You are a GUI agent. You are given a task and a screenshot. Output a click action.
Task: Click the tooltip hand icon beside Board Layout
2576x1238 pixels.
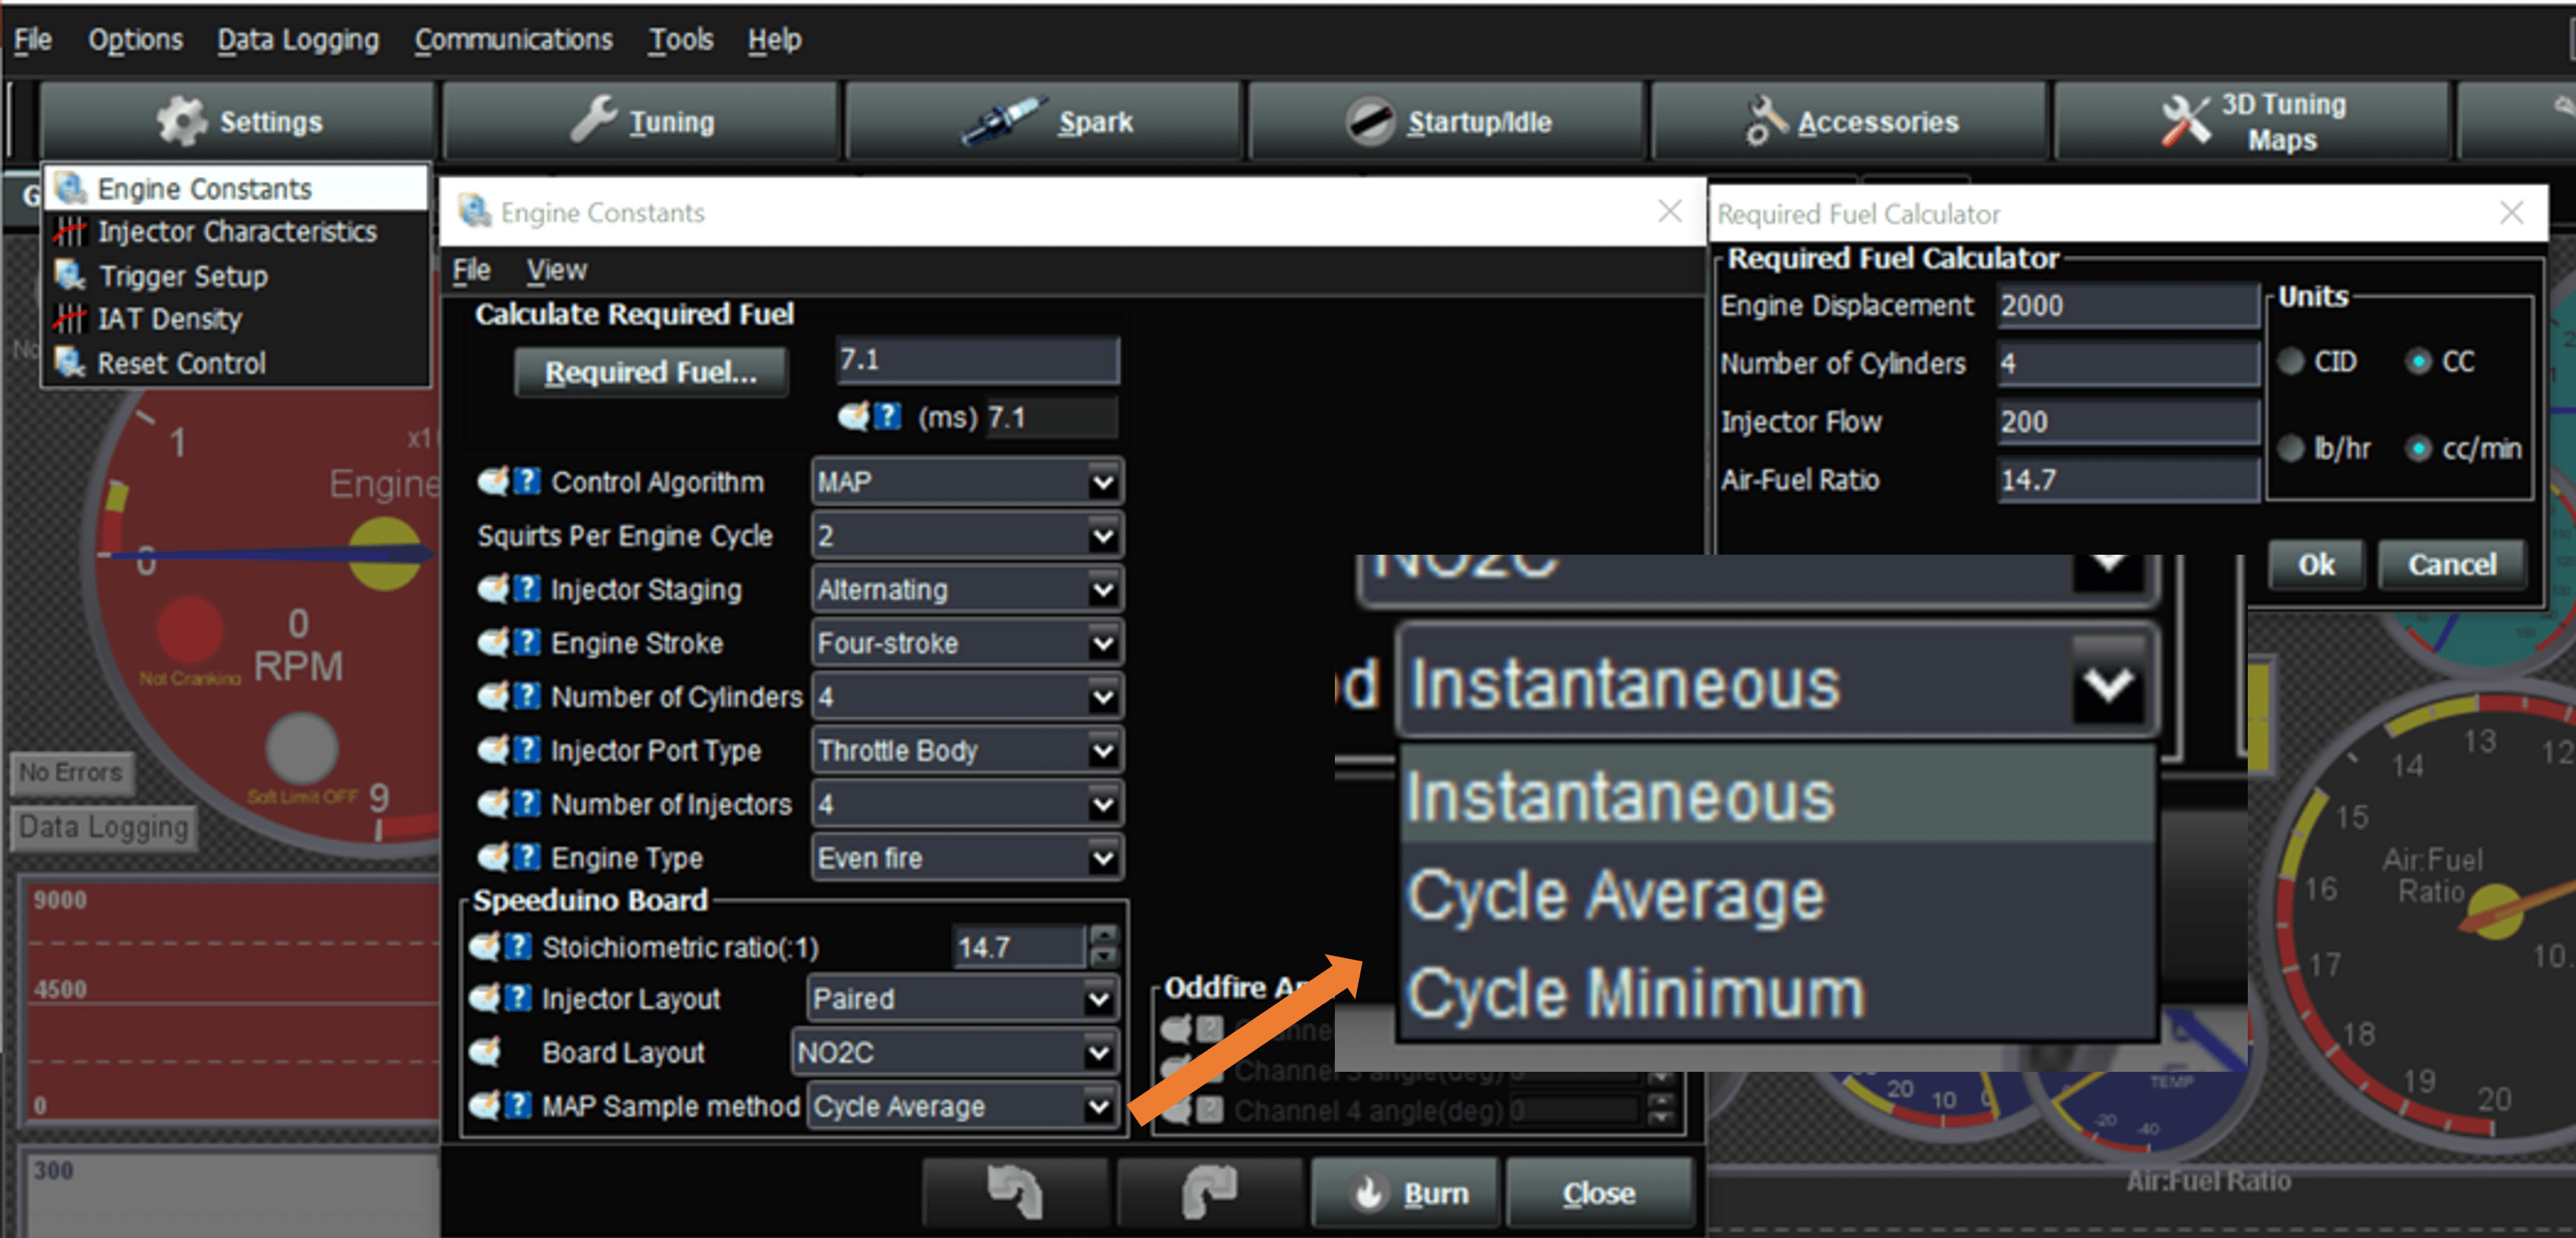coord(485,1051)
